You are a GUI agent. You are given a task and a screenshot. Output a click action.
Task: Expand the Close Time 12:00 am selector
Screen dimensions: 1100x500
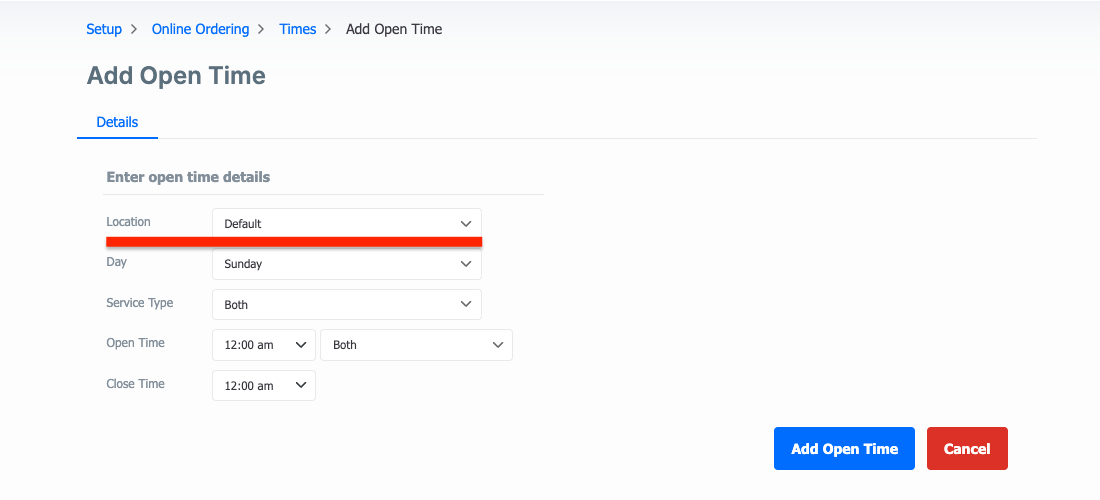point(264,386)
